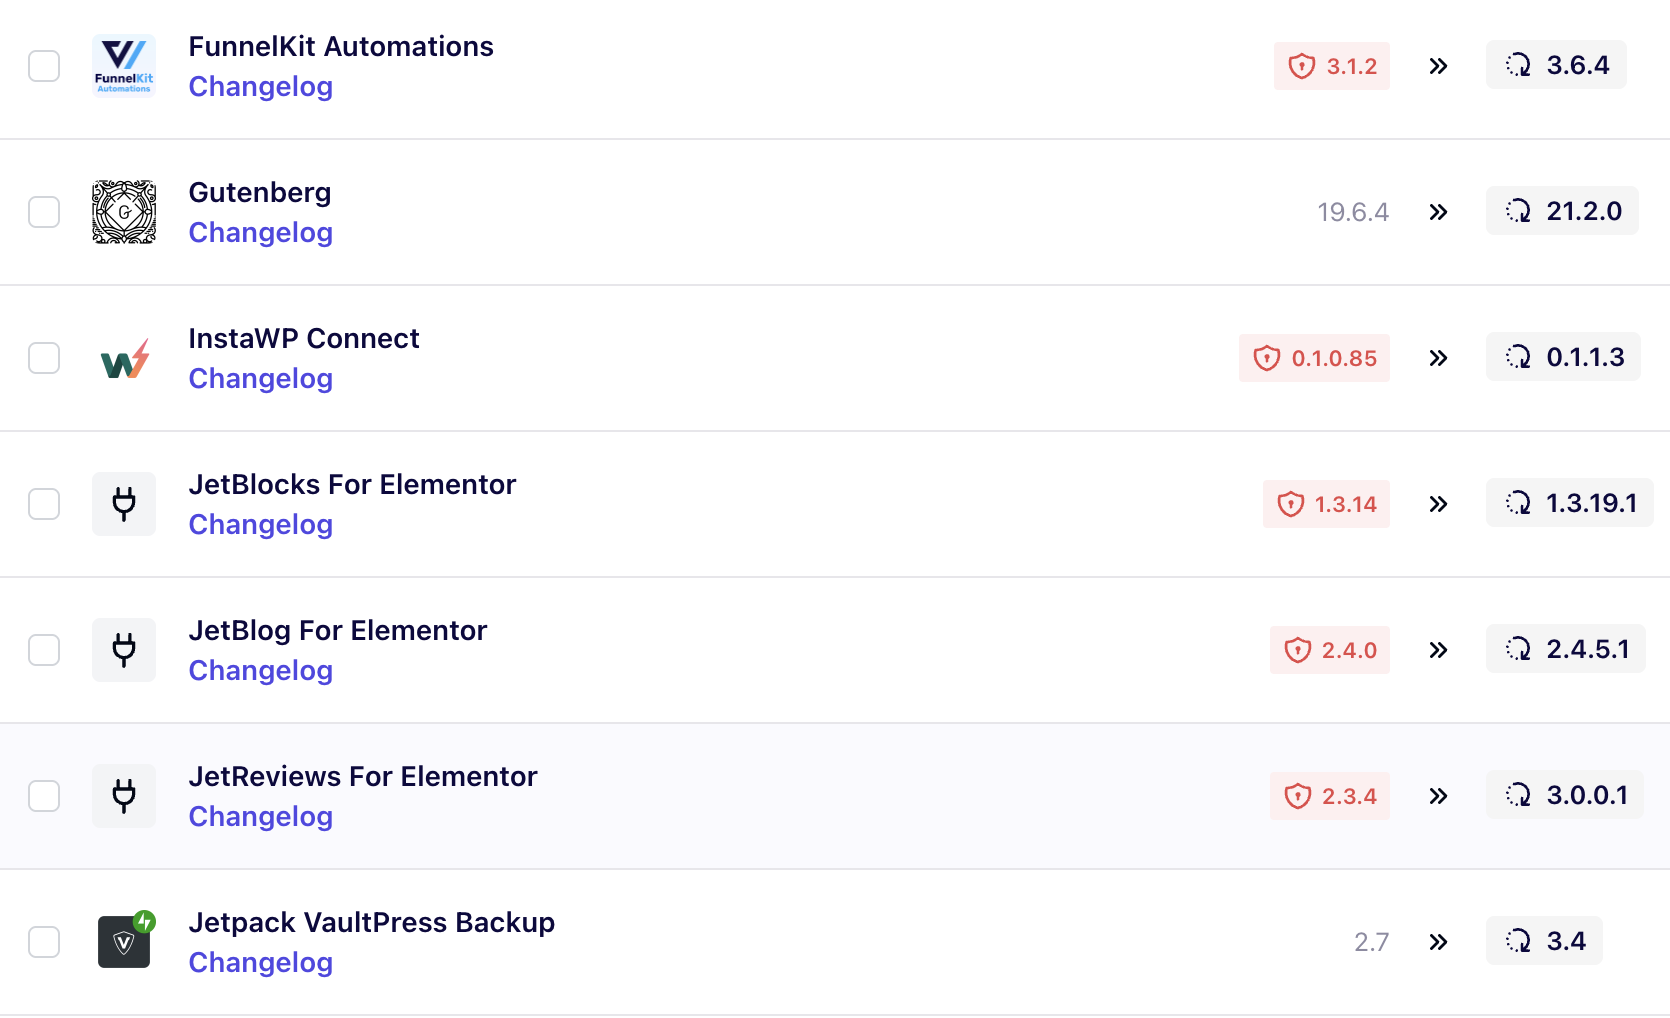This screenshot has width=1670, height=1018.
Task: Click the JetBlocks For Elementor plug icon
Action: pyautogui.click(x=124, y=504)
